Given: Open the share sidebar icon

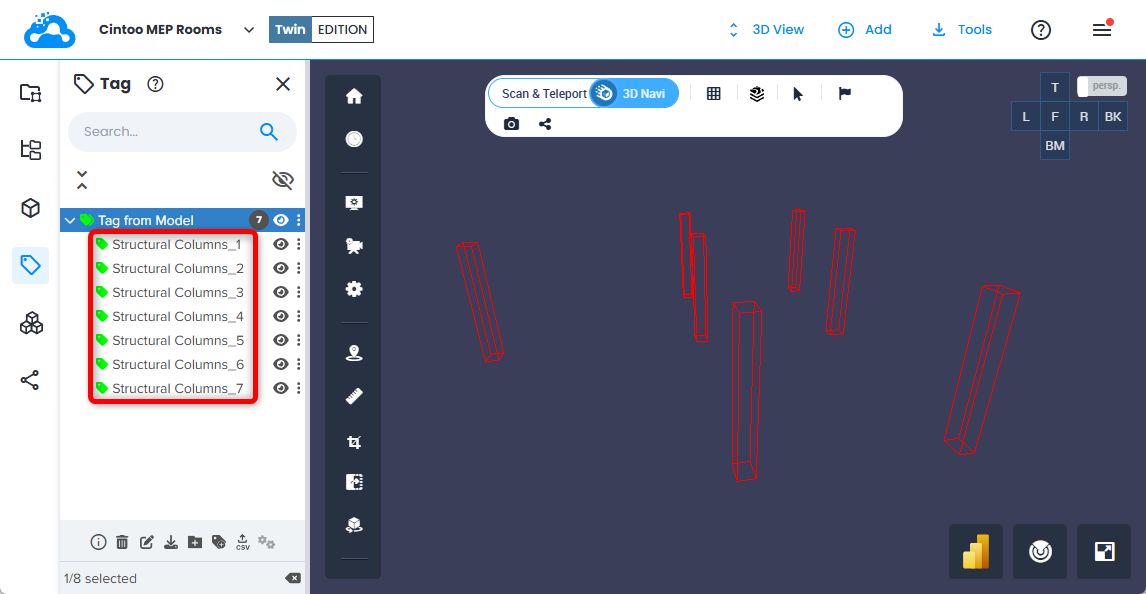Looking at the screenshot, I should click(31, 380).
